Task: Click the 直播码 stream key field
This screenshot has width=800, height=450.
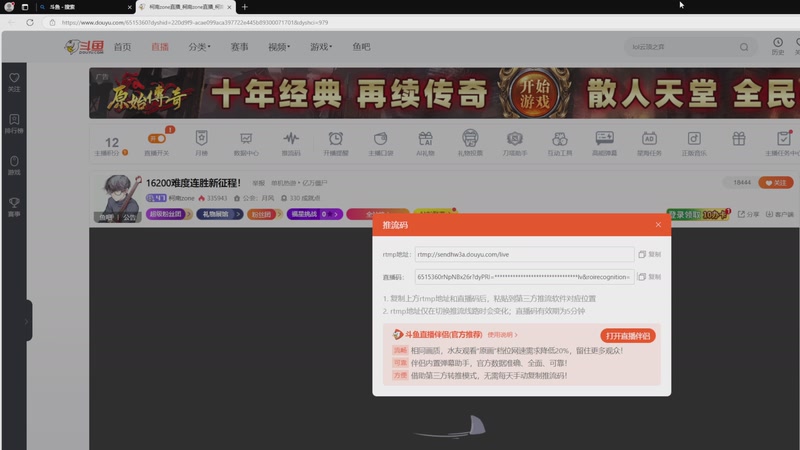Action: pyautogui.click(x=524, y=277)
